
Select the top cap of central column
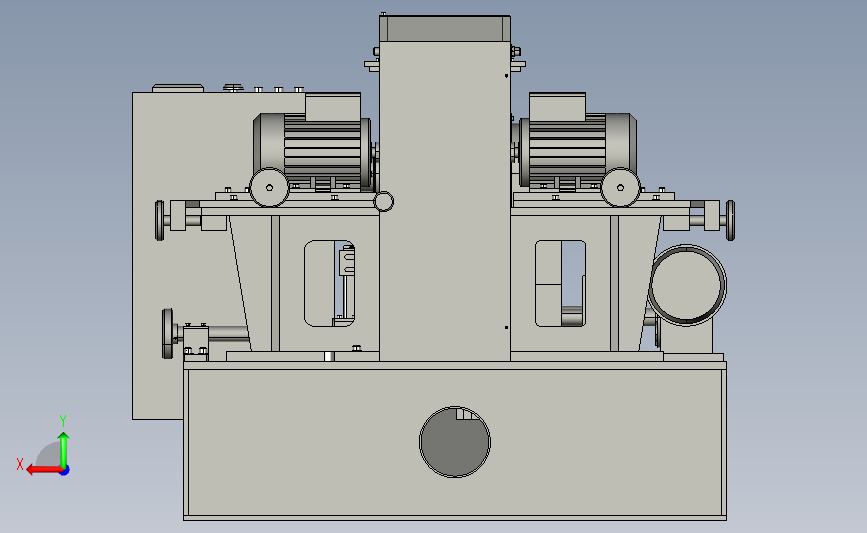445,28
